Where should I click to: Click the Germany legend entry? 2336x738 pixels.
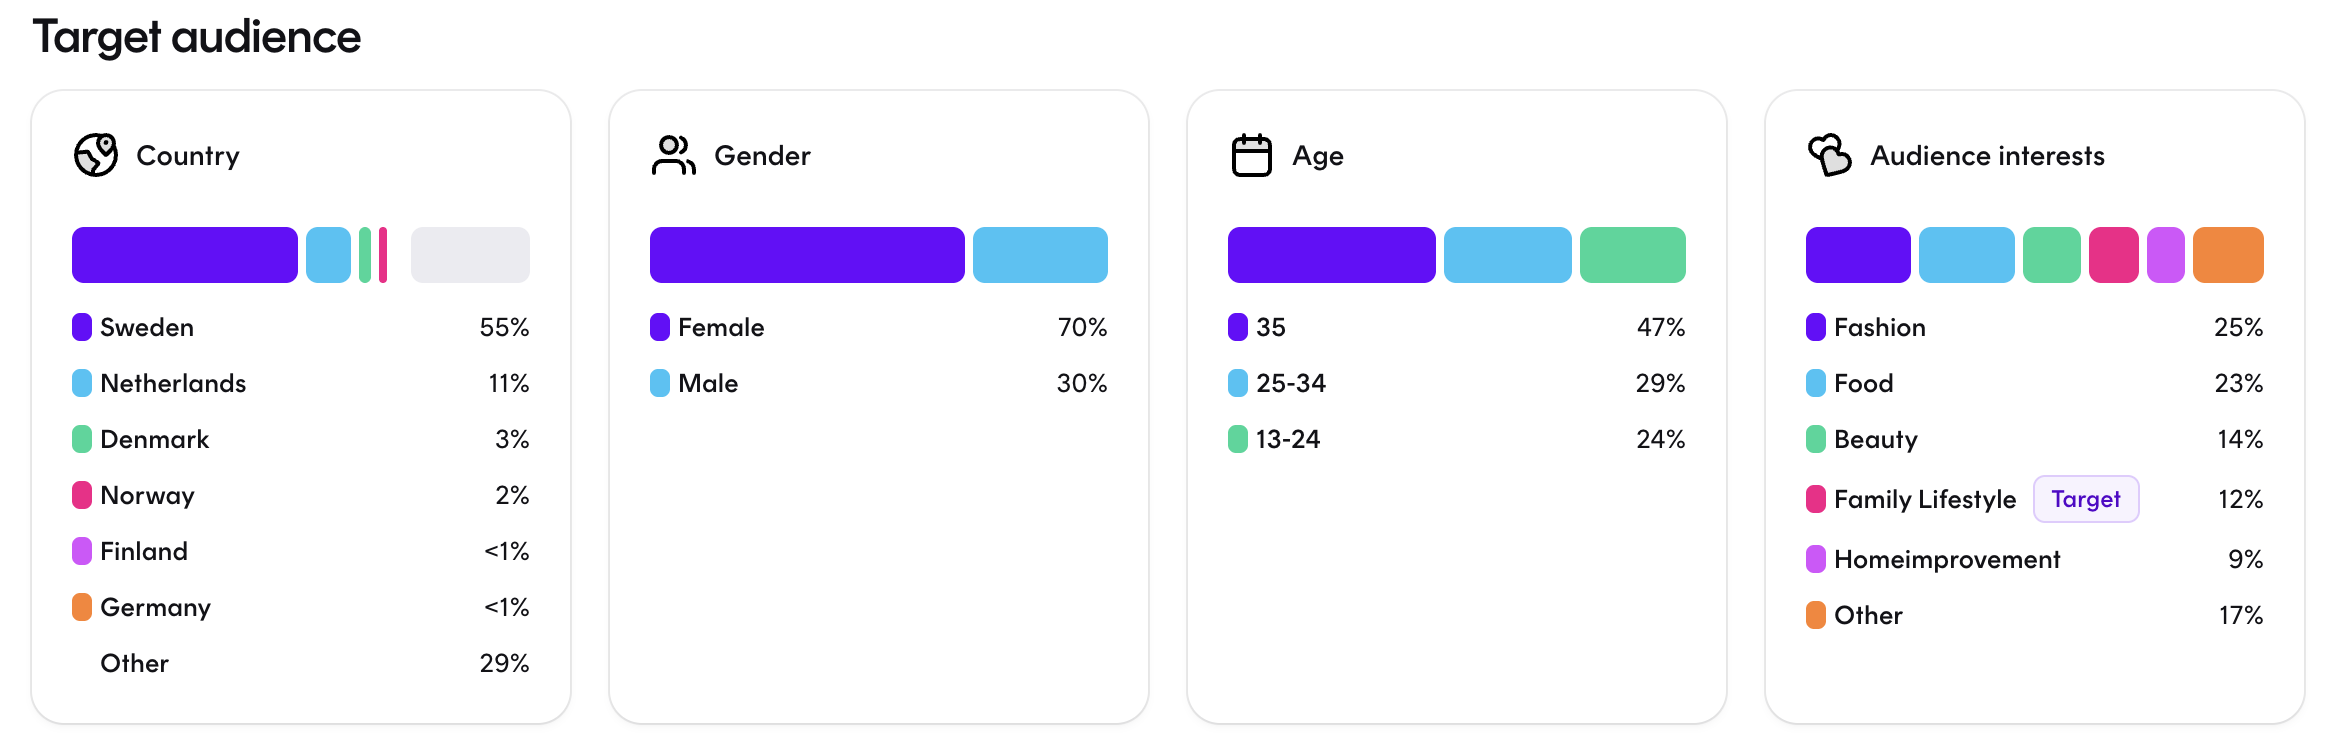pos(155,607)
